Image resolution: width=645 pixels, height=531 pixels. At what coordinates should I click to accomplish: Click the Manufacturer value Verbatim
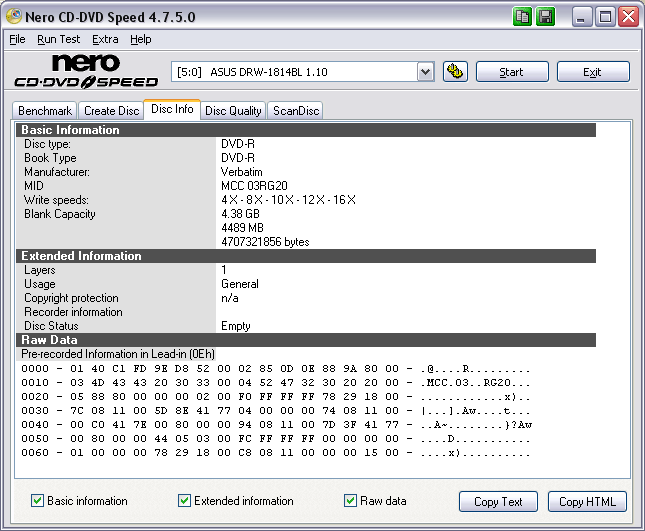pyautogui.click(x=241, y=172)
